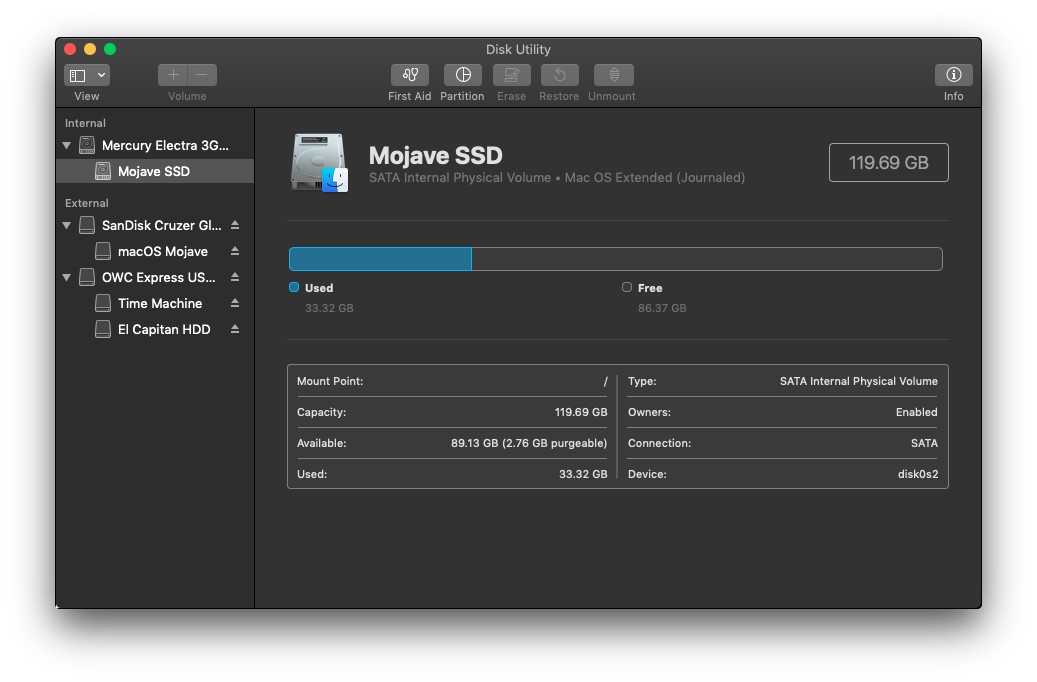Open the View sidebar options button
1037x682 pixels.
click(87, 75)
